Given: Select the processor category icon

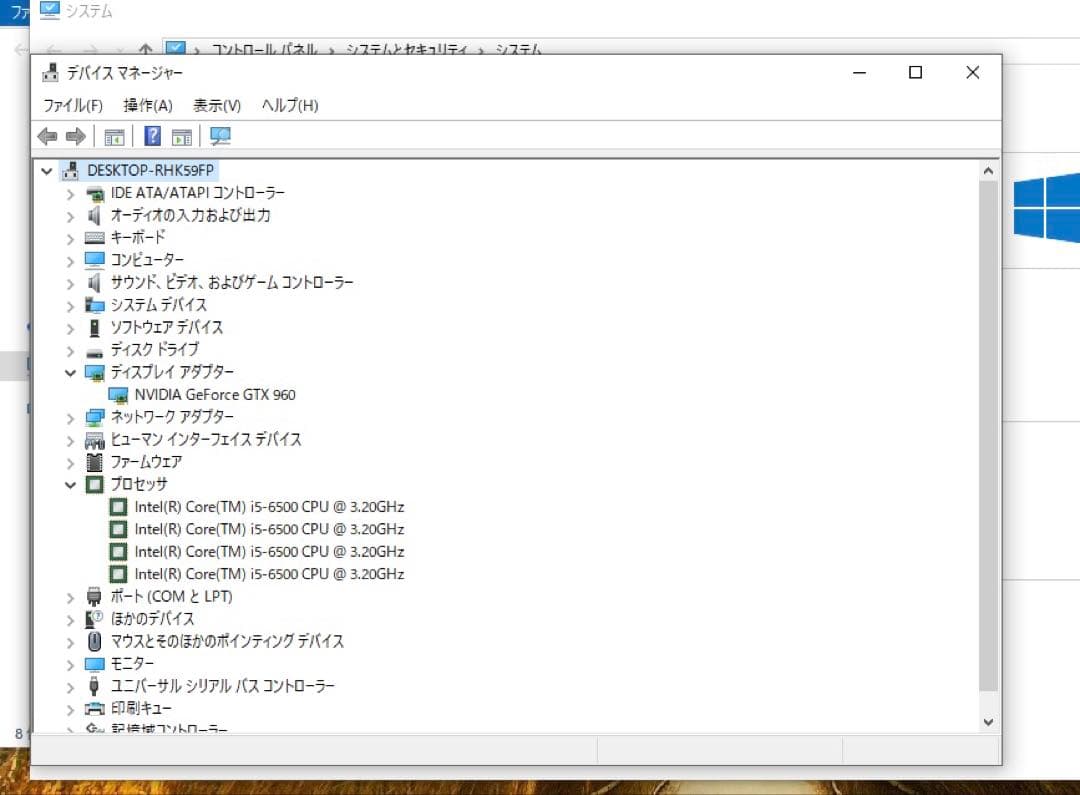Looking at the screenshot, I should pyautogui.click(x=94, y=485).
